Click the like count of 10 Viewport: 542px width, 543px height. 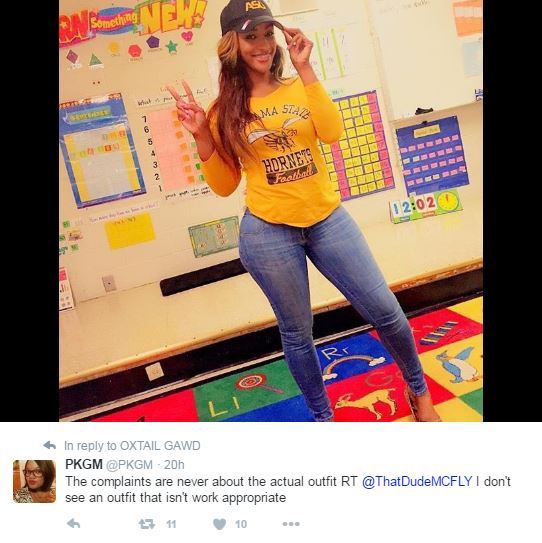coord(241,524)
